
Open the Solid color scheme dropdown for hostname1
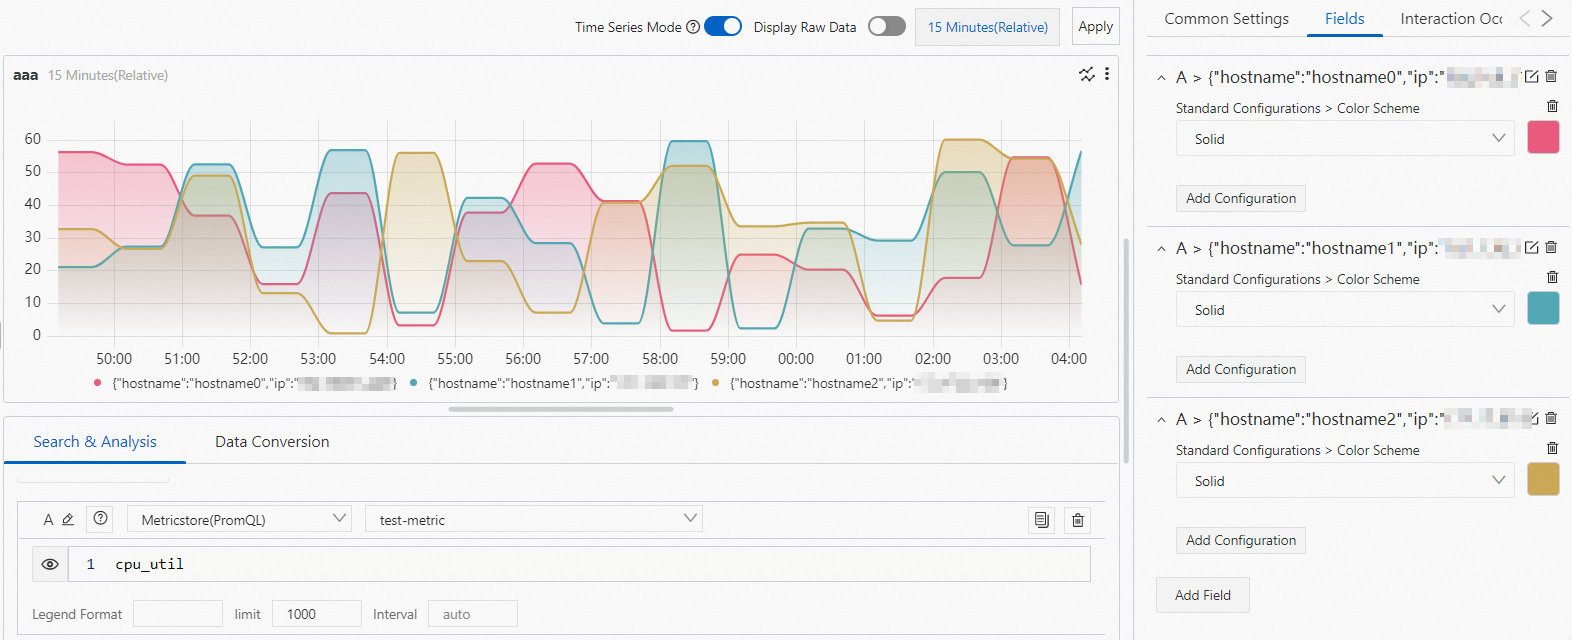[1347, 310]
